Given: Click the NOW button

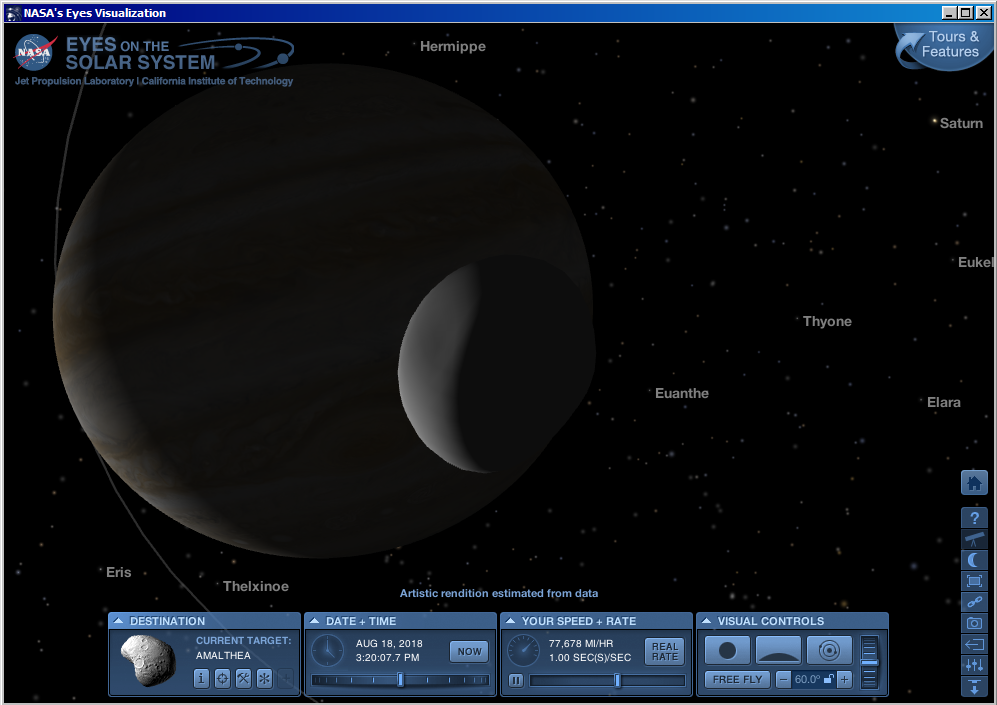Looking at the screenshot, I should [x=469, y=651].
